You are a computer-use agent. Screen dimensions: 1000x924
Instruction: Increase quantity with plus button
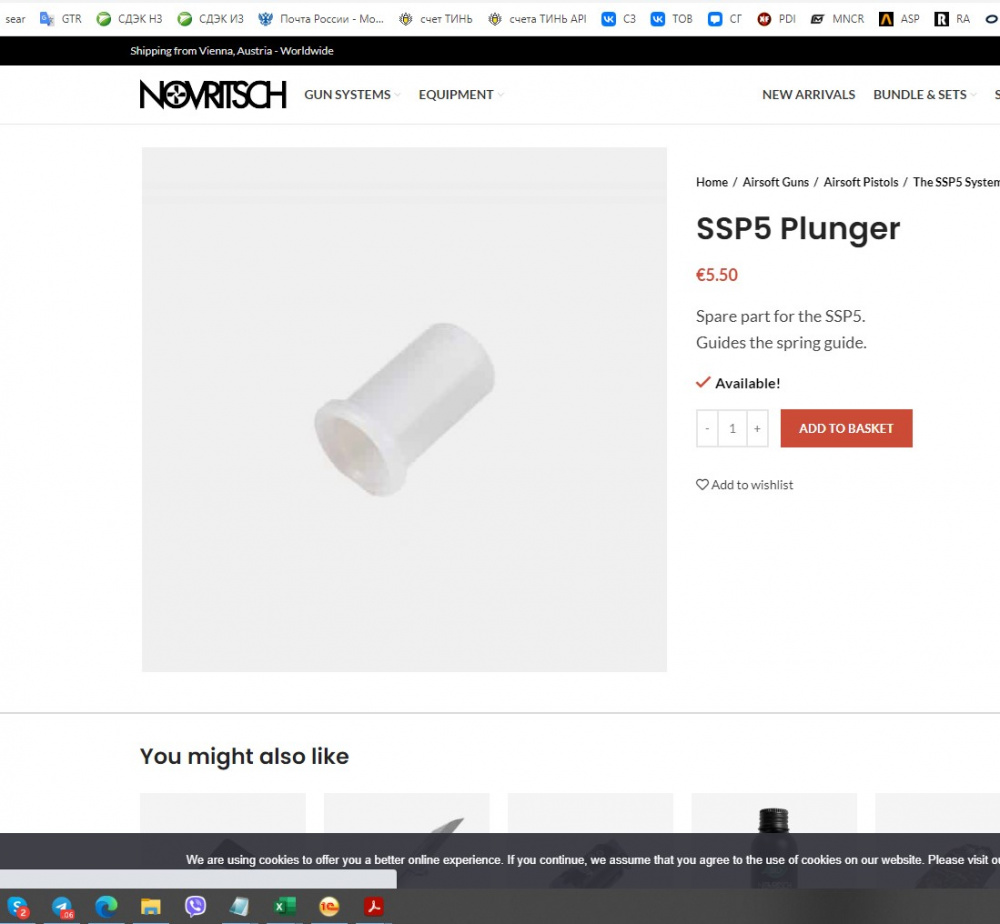[x=757, y=429]
